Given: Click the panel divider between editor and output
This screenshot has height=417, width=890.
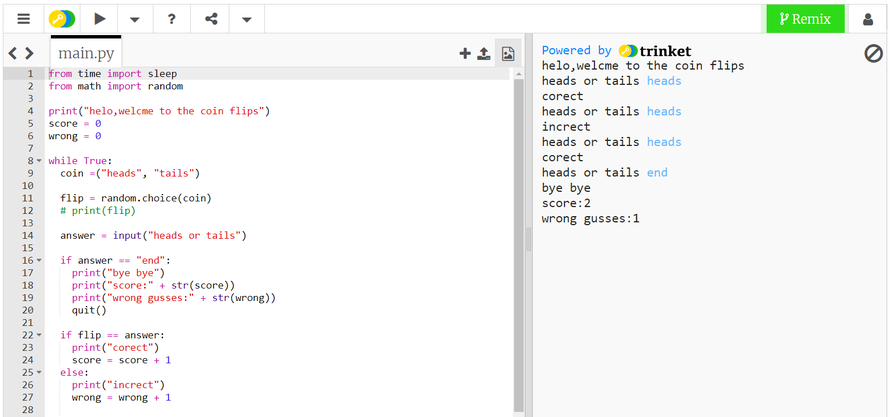Looking at the screenshot, I should [529, 238].
